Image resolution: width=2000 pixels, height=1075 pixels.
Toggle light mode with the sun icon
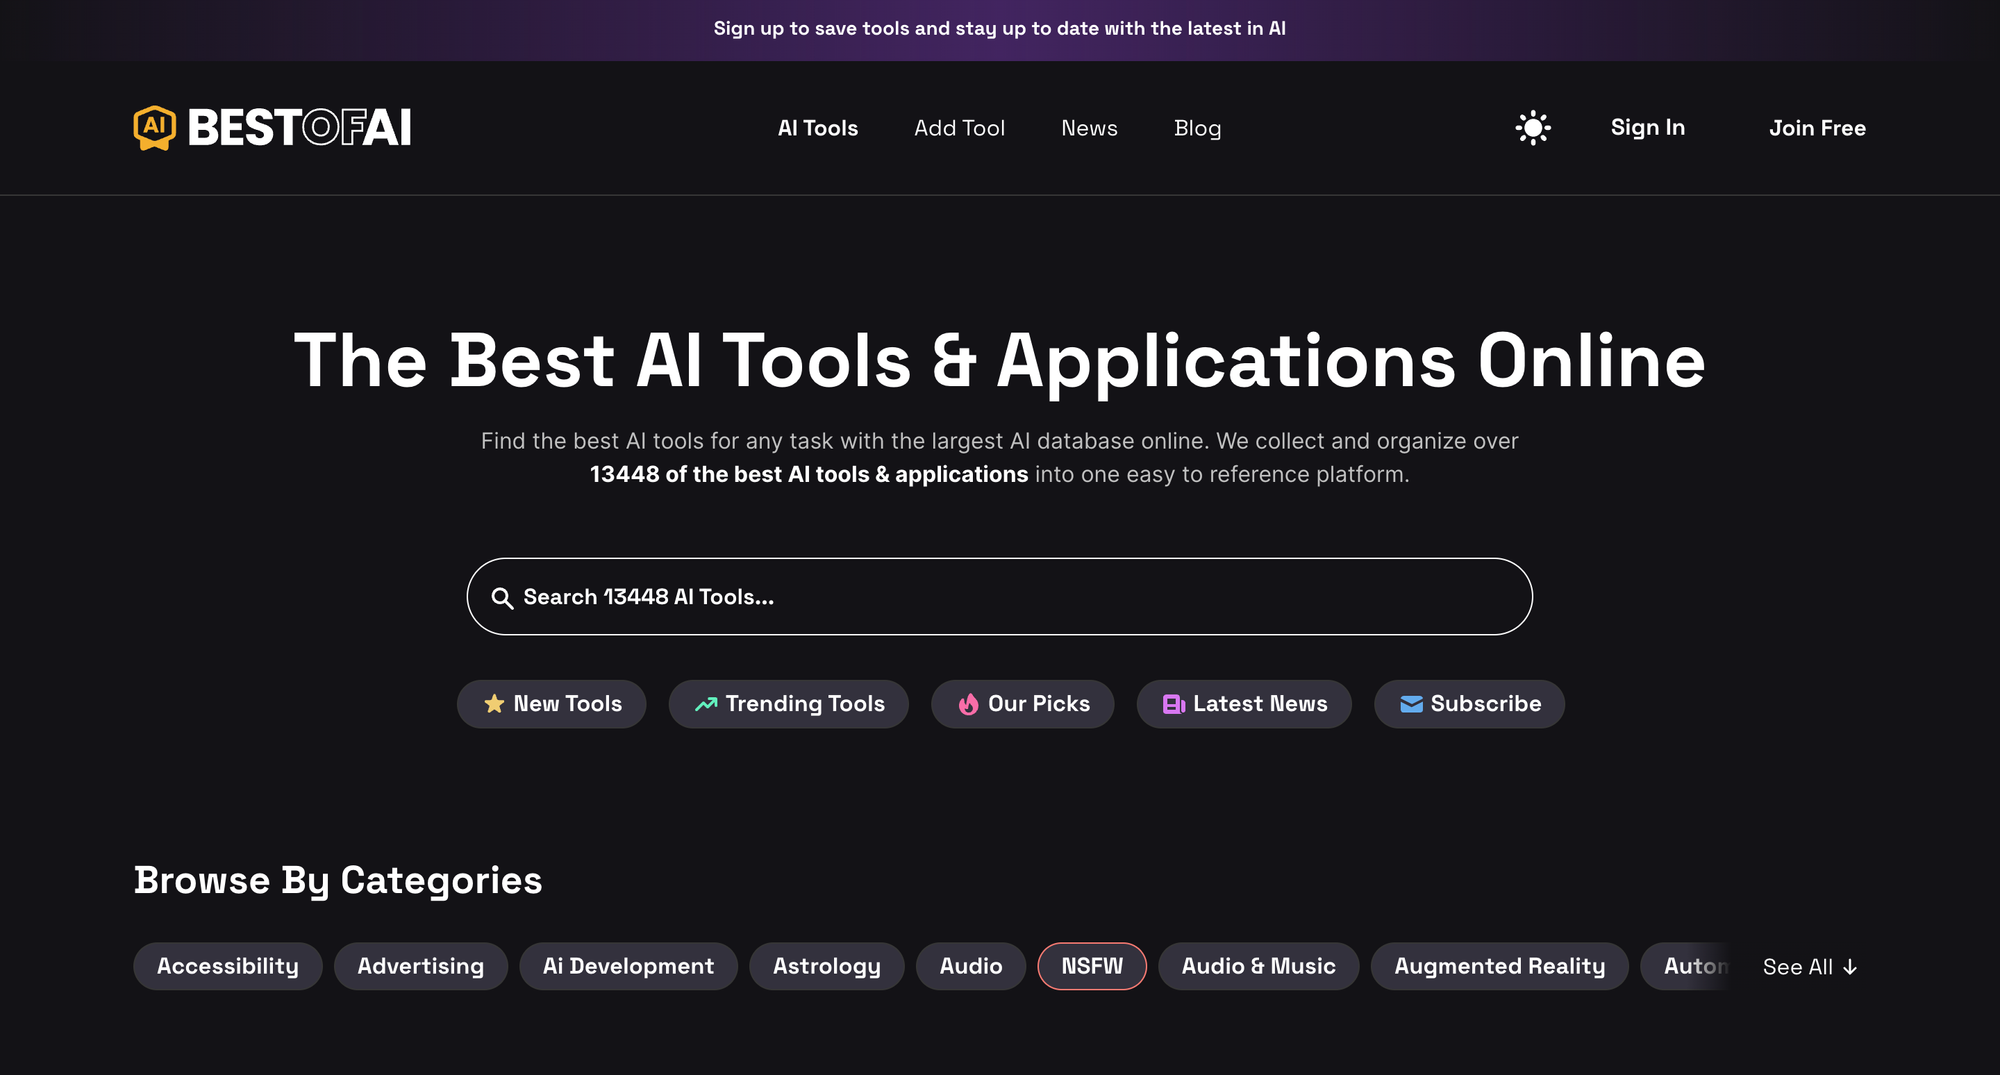[1533, 128]
